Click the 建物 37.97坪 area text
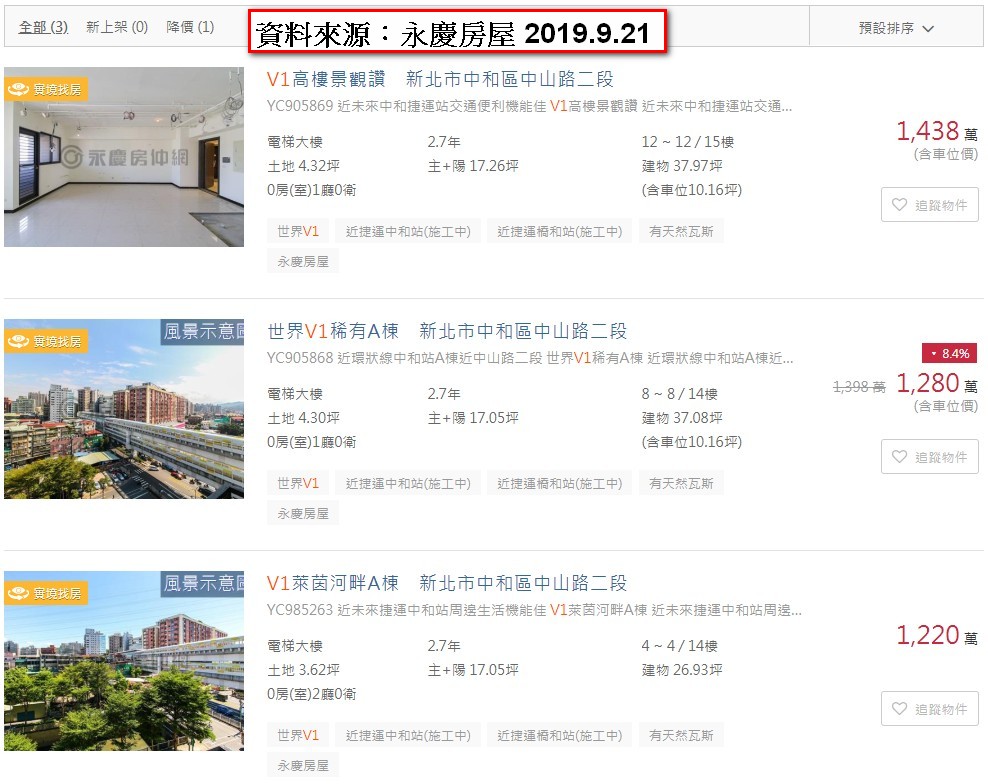Screen dimensions: 988x784 pyautogui.click(x=682, y=166)
